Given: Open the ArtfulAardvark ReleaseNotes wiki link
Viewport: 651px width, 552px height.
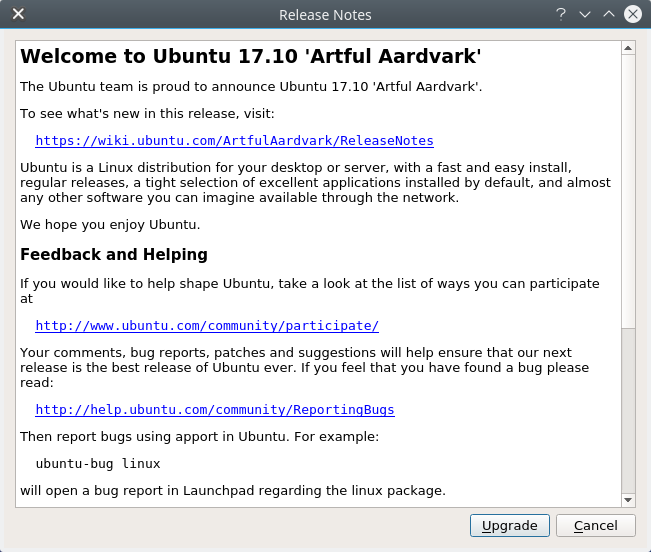Looking at the screenshot, I should click(235, 141).
